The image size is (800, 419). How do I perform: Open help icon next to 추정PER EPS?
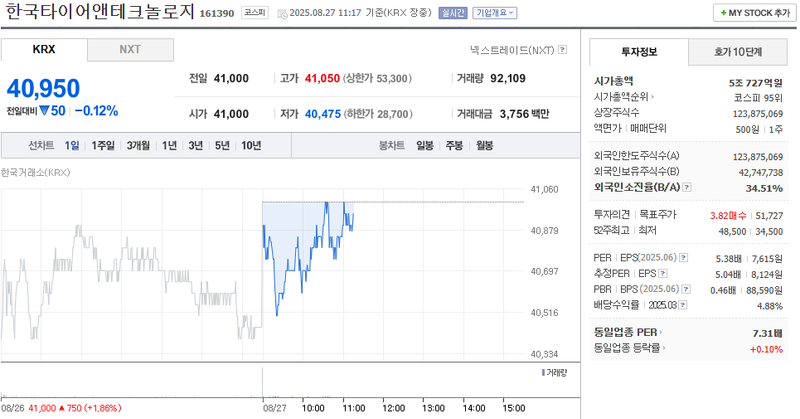click(x=663, y=274)
